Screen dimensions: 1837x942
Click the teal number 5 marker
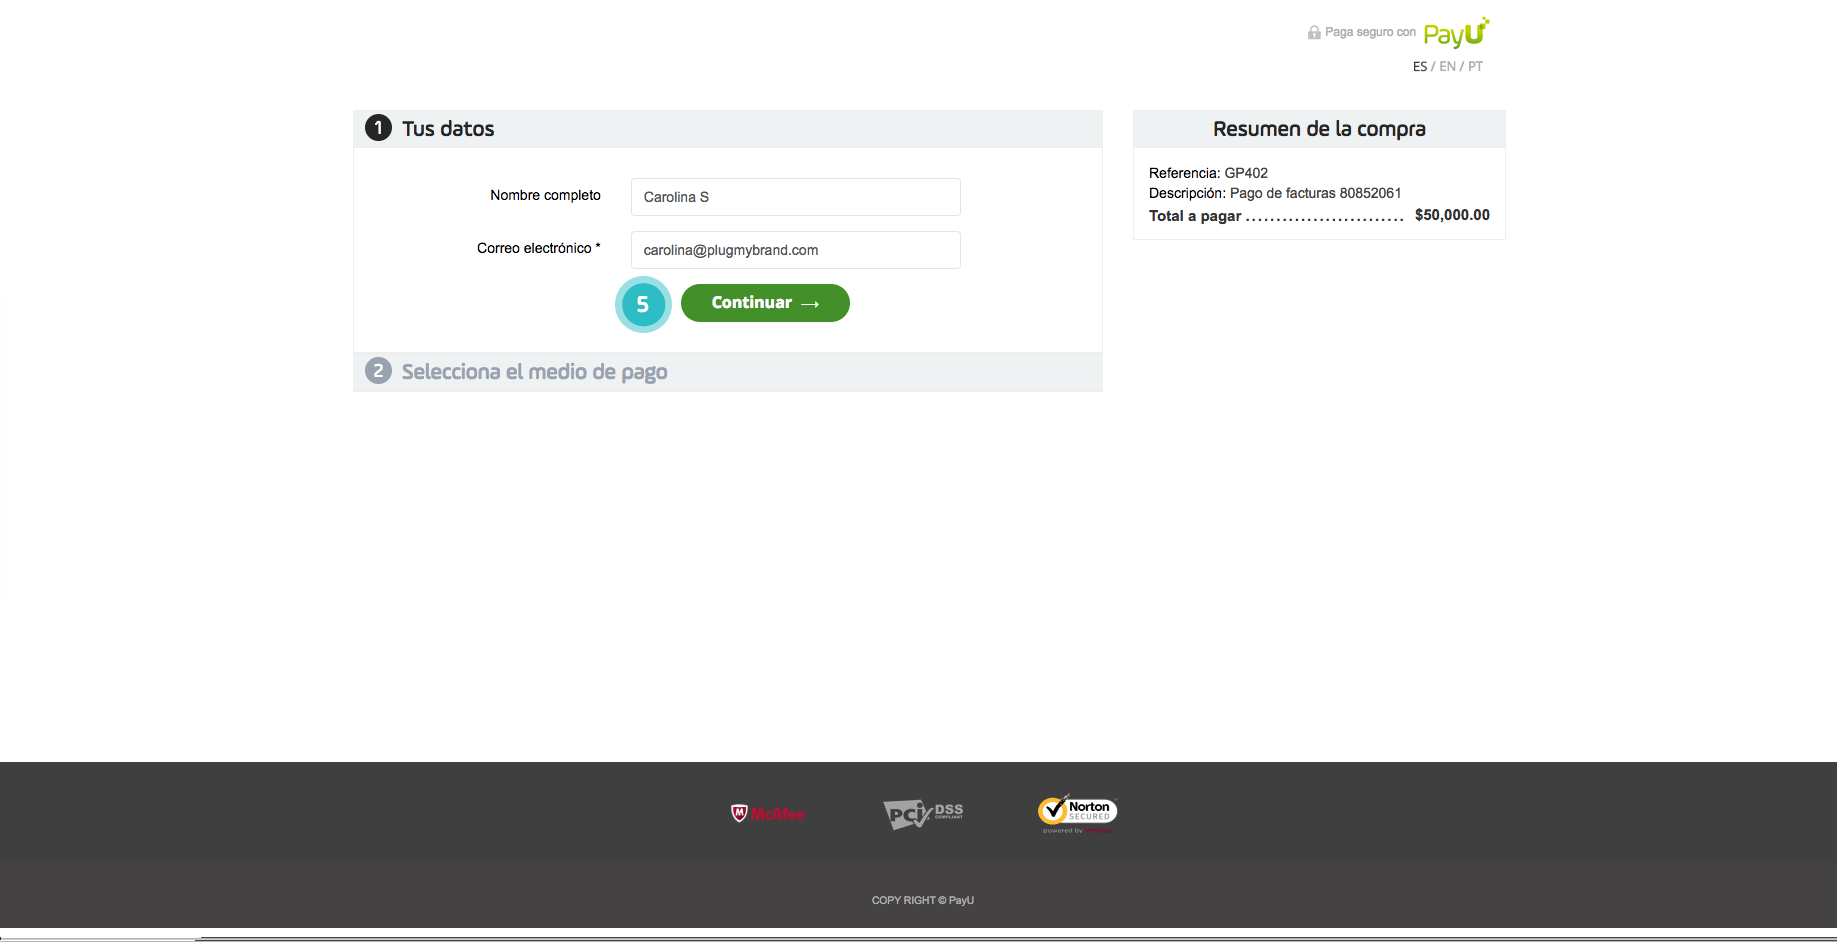(643, 305)
